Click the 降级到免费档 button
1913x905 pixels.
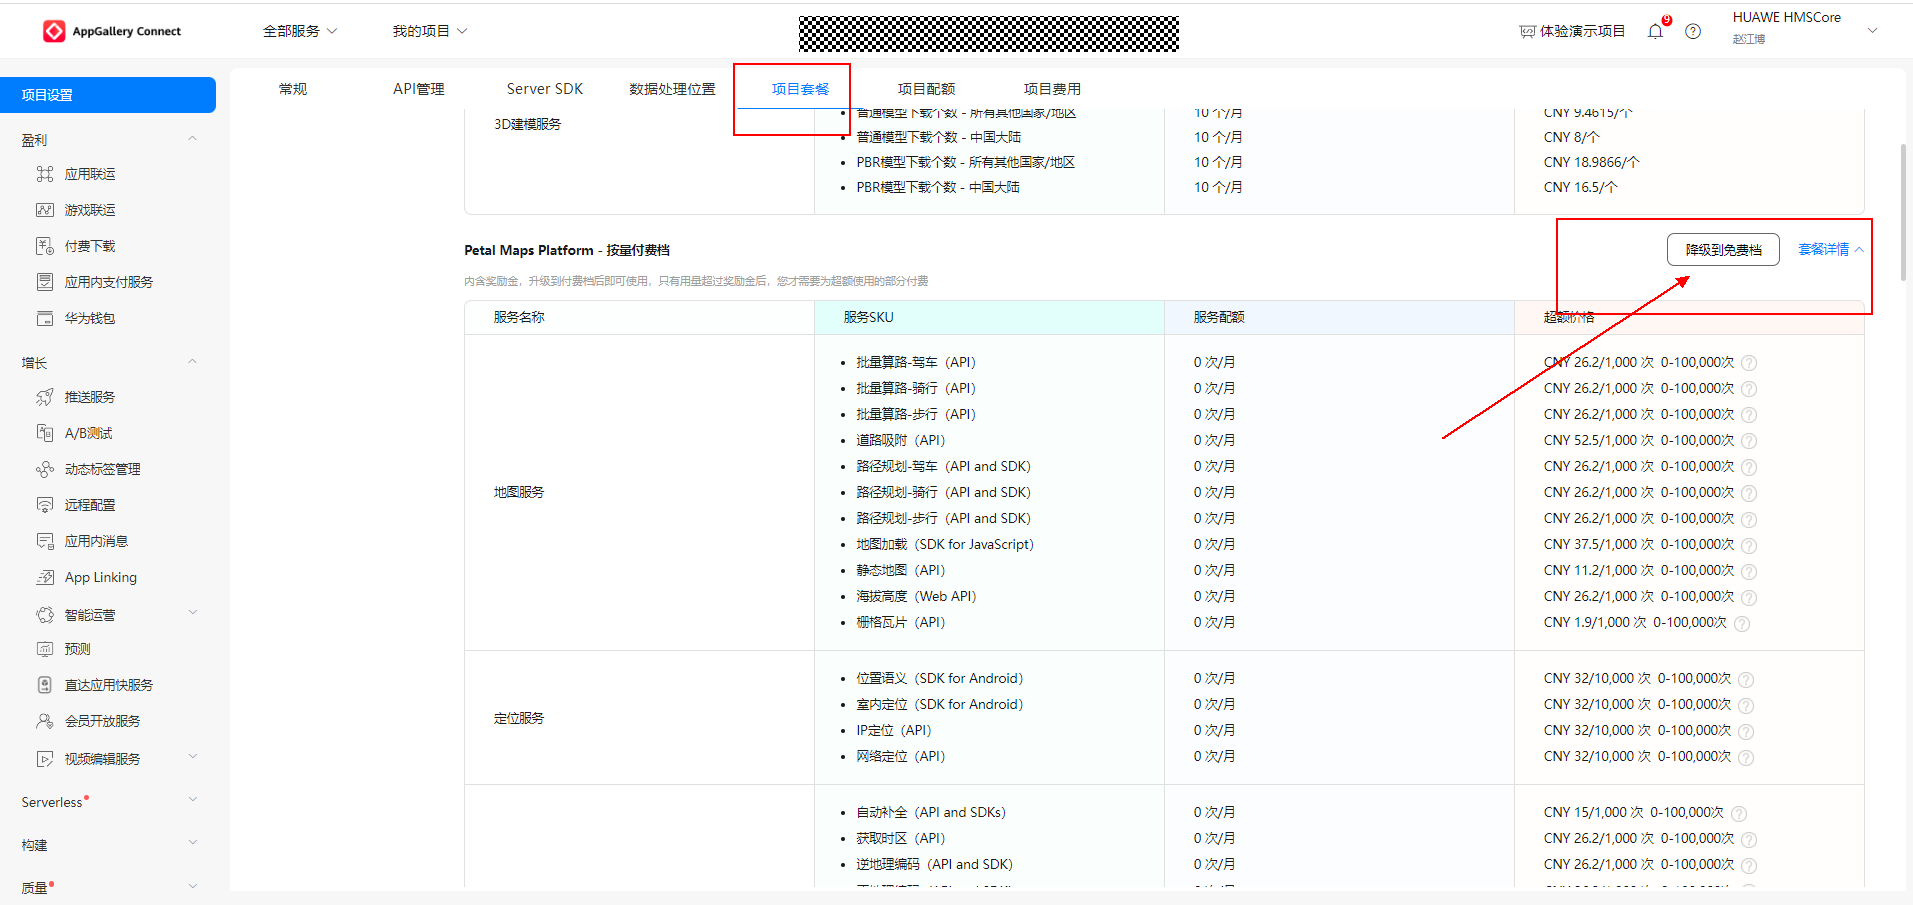(x=1723, y=250)
